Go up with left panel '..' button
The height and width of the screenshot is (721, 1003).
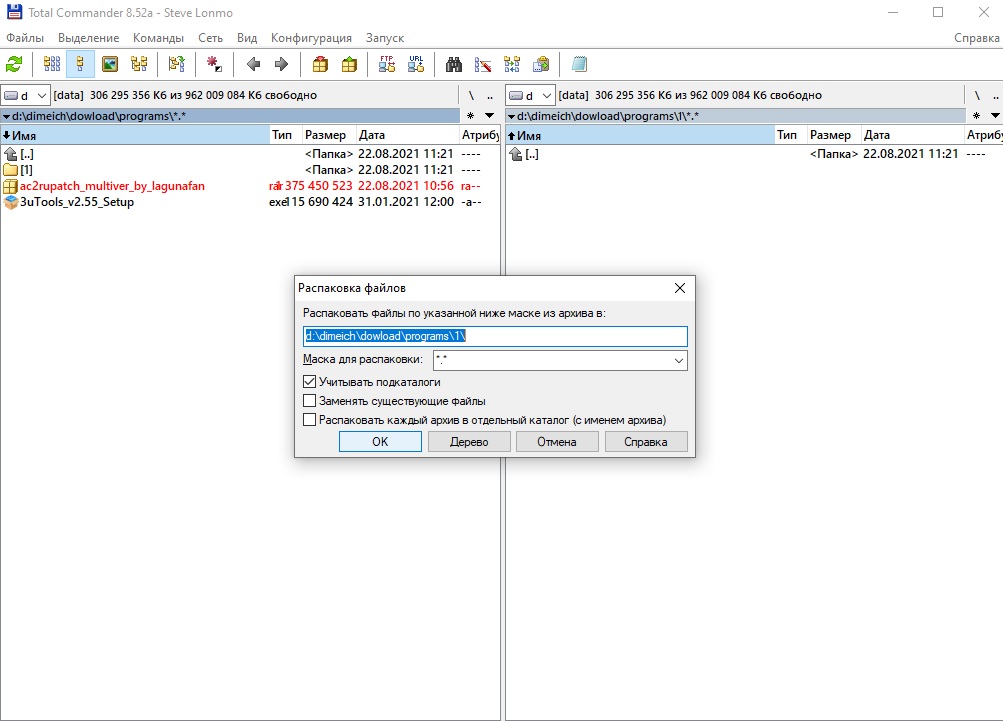click(x=490, y=95)
